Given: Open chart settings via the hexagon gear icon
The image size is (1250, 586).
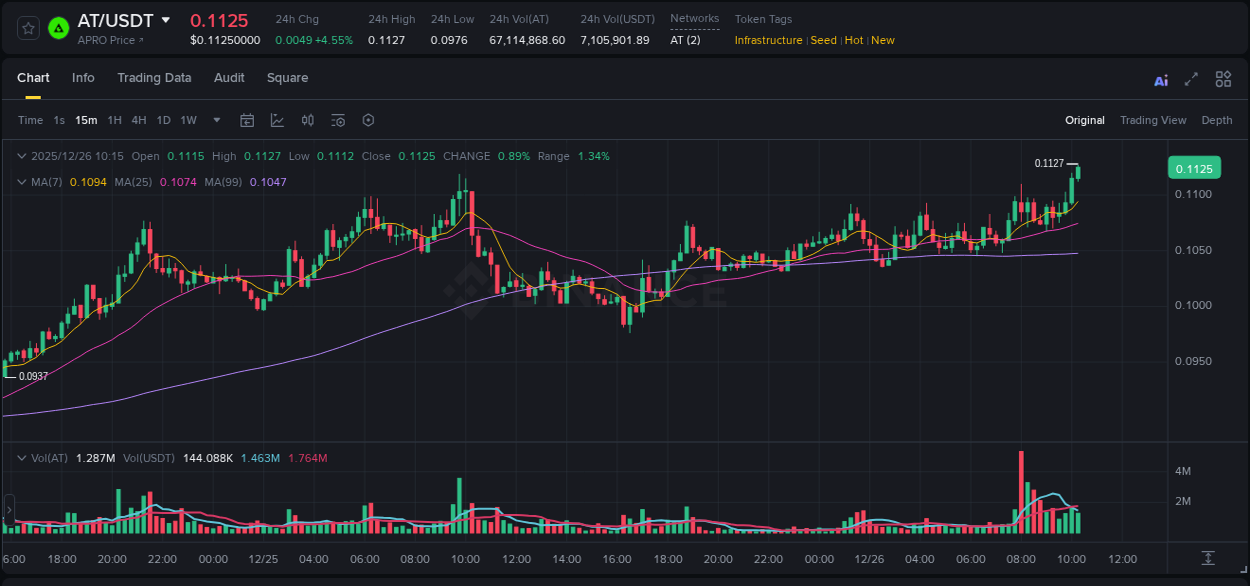Looking at the screenshot, I should pyautogui.click(x=368, y=120).
